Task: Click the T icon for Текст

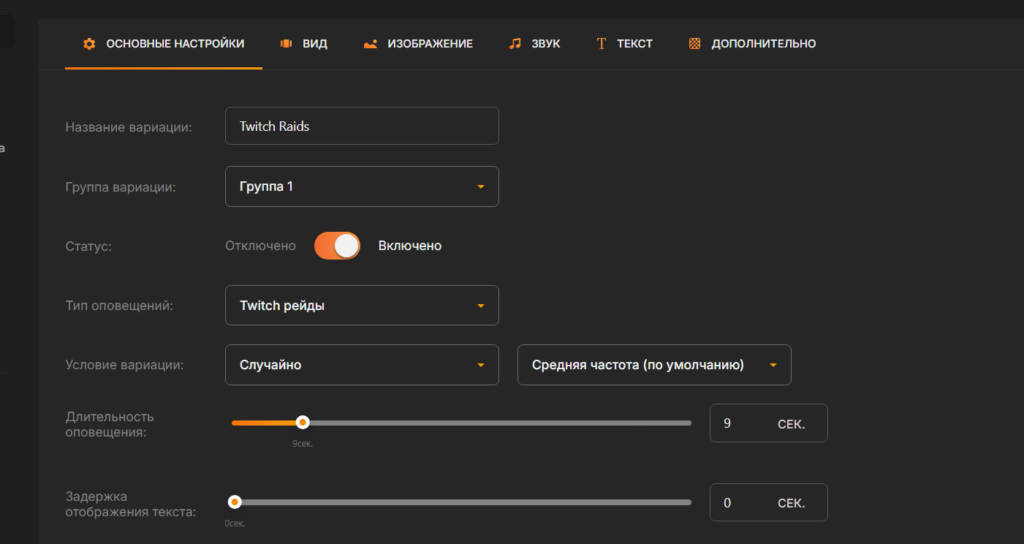Action: tap(601, 44)
